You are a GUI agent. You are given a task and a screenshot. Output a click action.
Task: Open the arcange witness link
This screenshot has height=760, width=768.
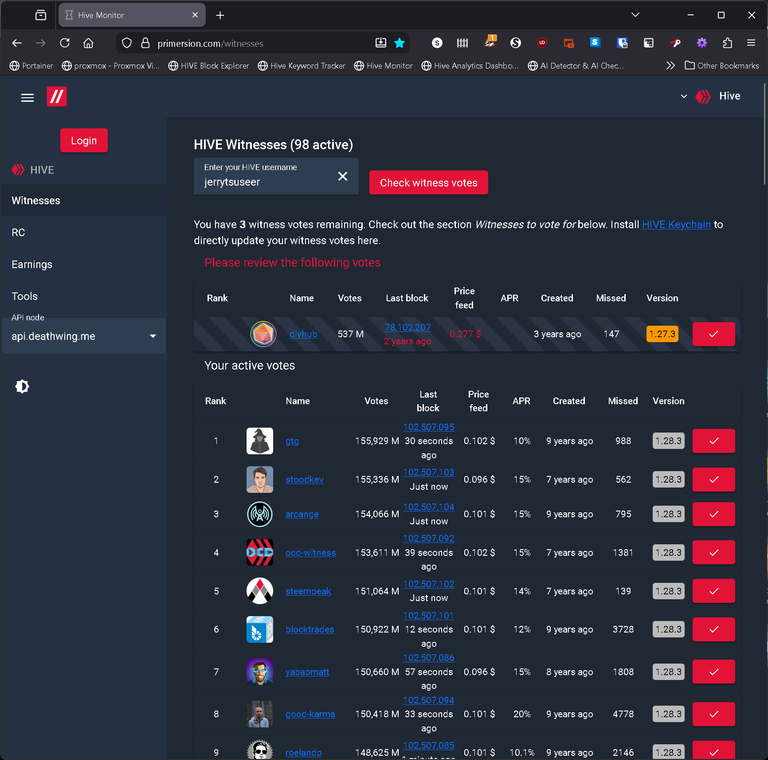tap(302, 514)
